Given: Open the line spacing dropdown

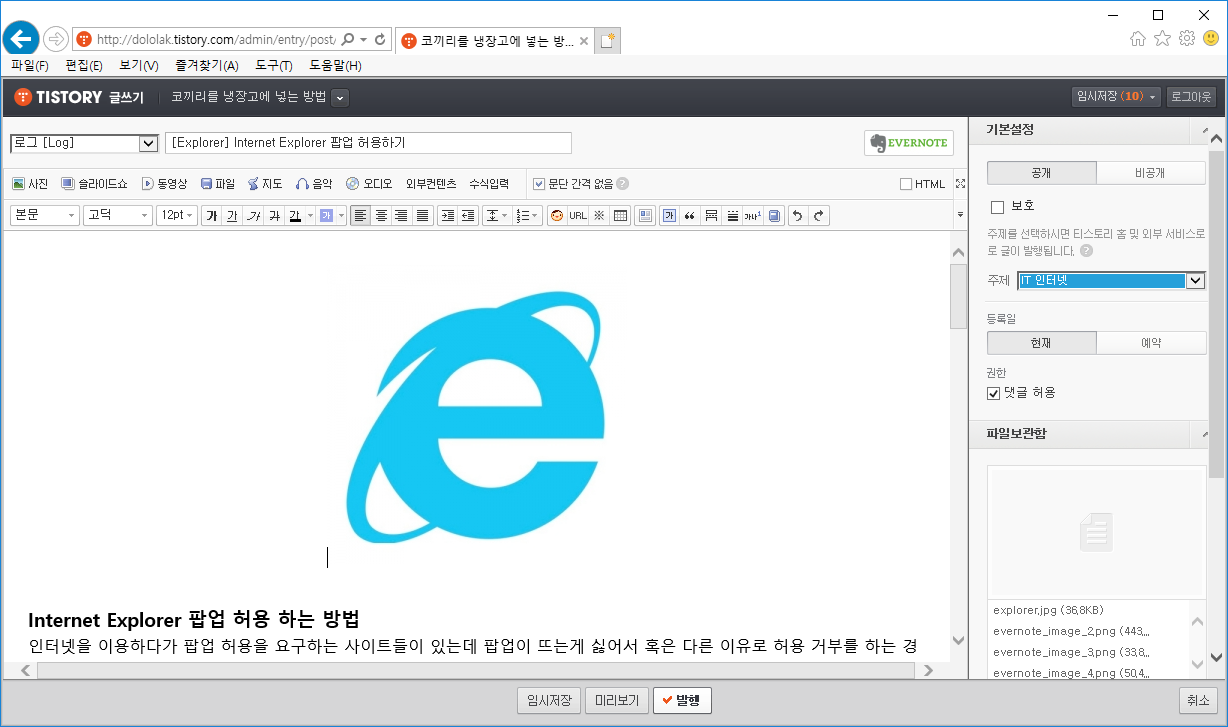Looking at the screenshot, I should pos(496,215).
